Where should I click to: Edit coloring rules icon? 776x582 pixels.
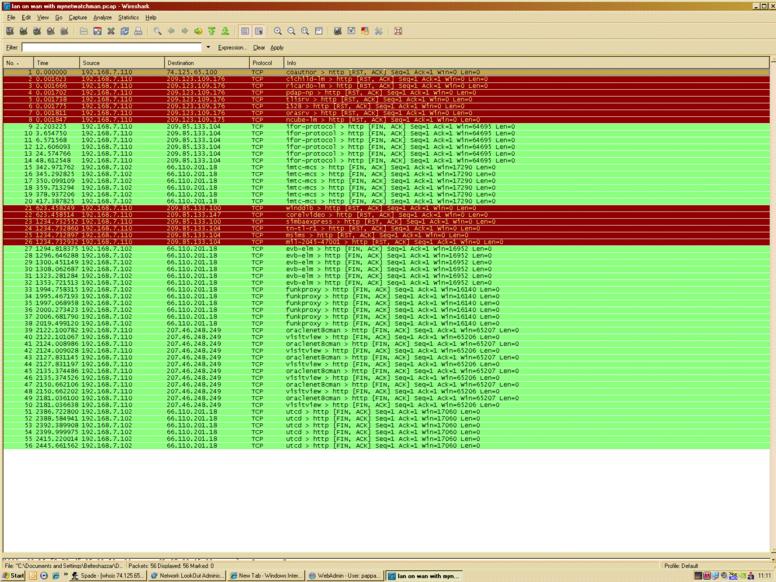click(365, 31)
